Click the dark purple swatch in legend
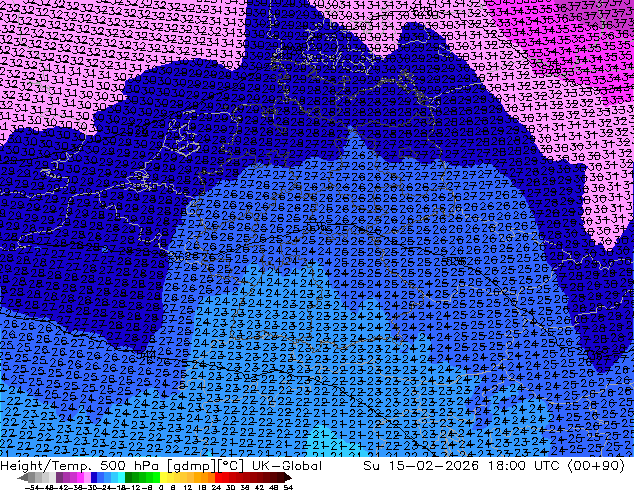Screen dimensions: 634x490 click(59, 477)
